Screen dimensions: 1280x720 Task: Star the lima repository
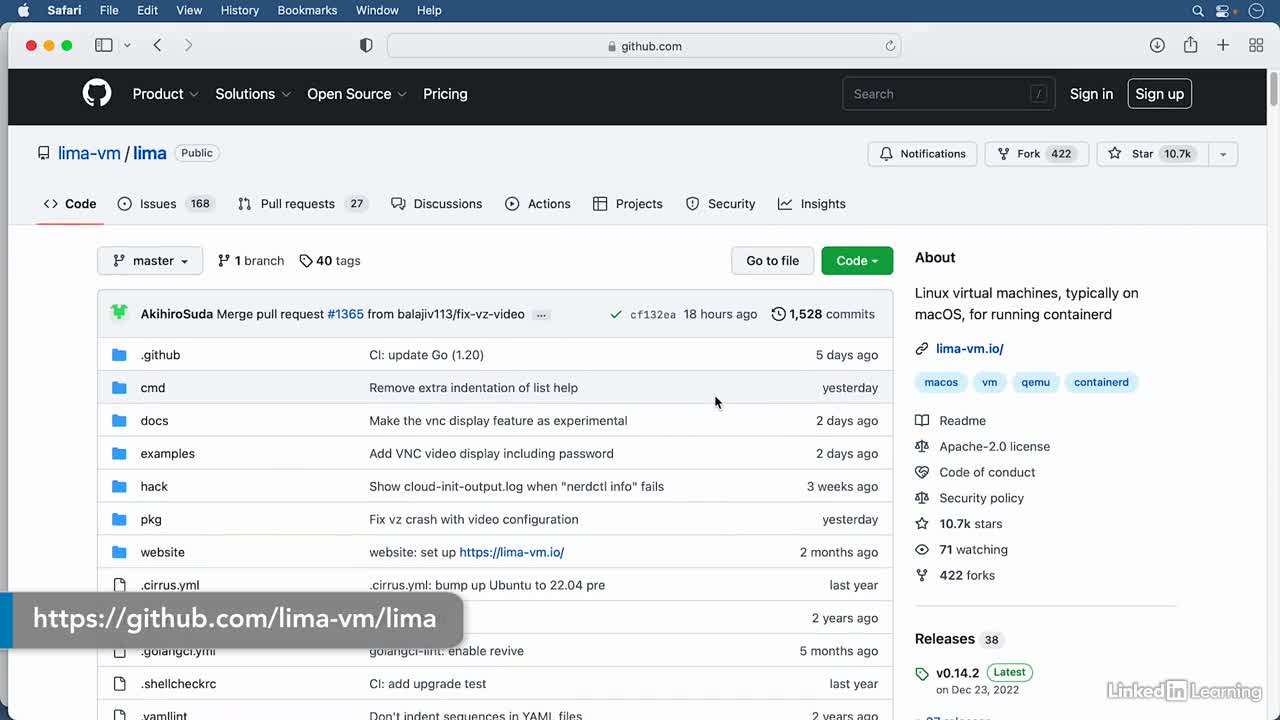1152,154
